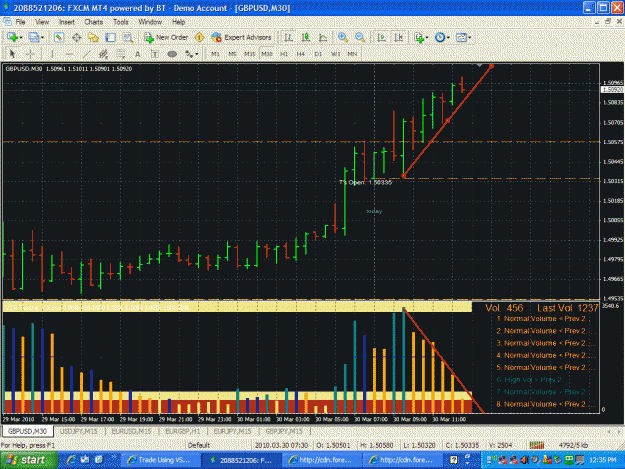Open the Navigator folder-star icon

coord(93,37)
